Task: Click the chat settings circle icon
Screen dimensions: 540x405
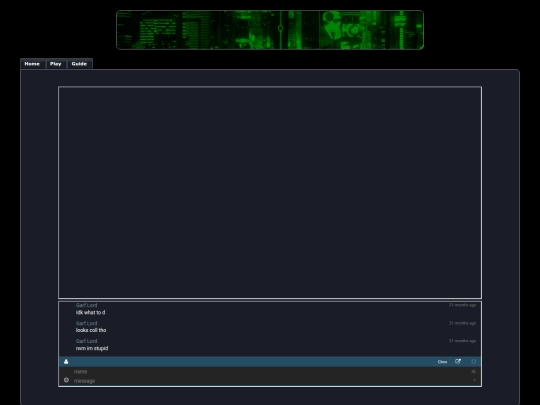Action: pos(474,362)
